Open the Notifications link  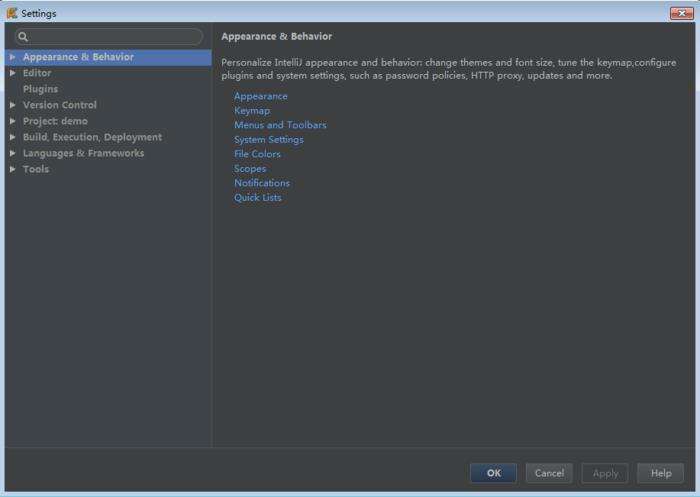pos(262,183)
